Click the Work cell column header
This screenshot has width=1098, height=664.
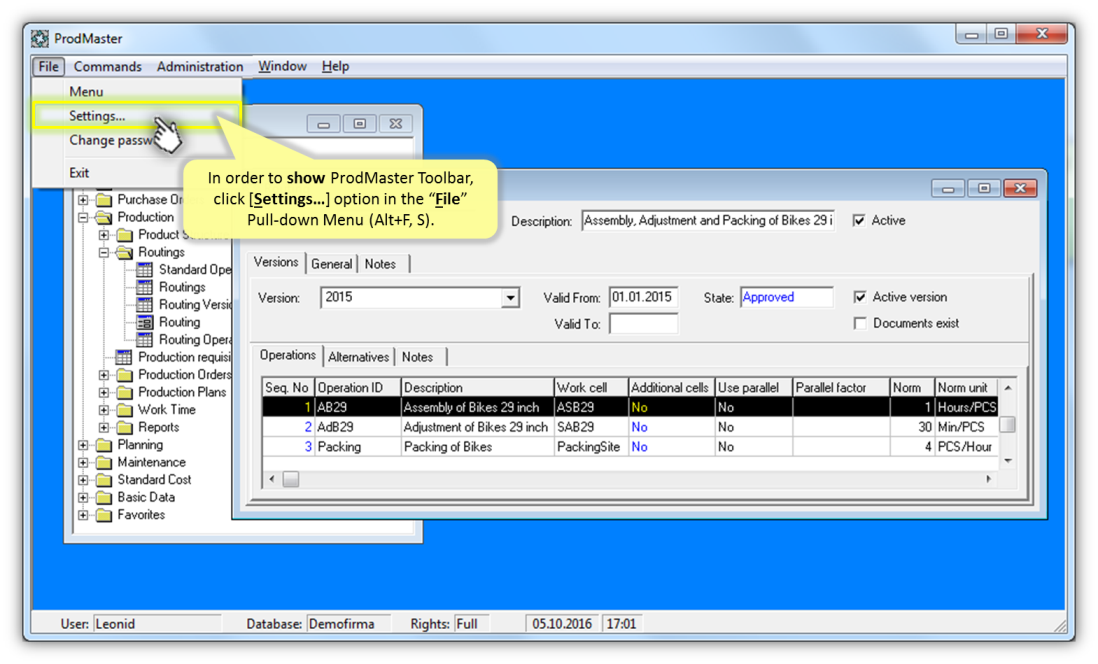coord(590,387)
